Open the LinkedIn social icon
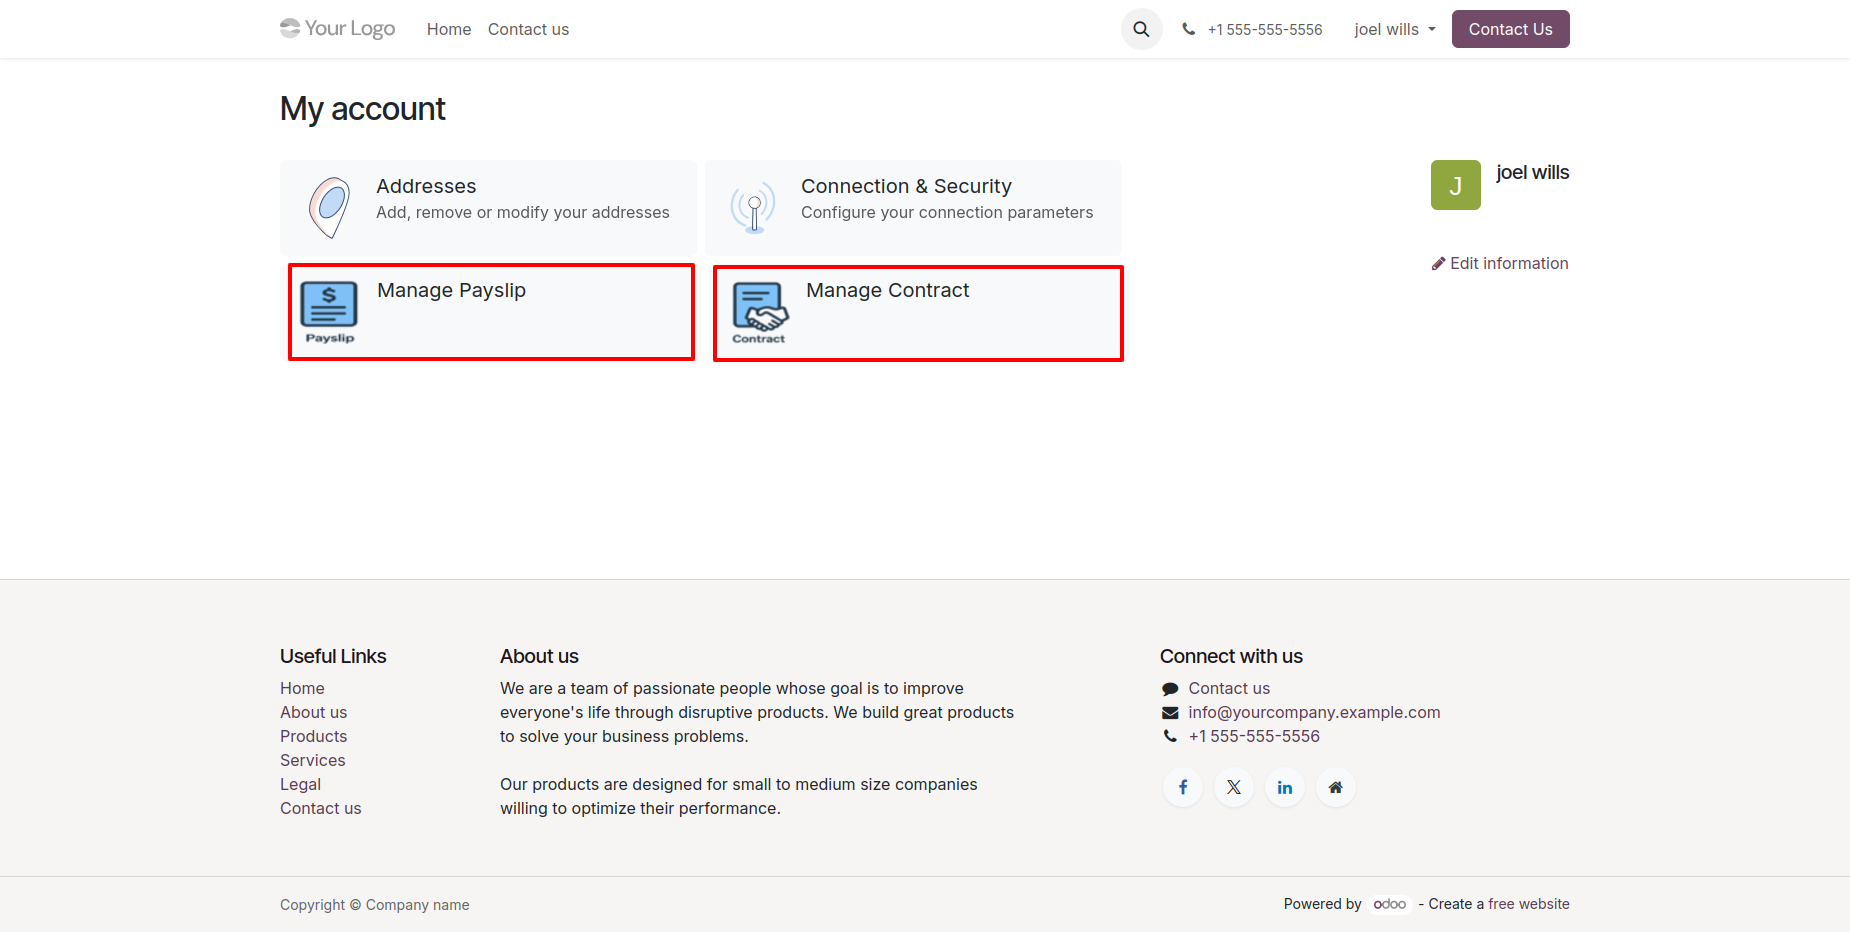Screen dimensions: 1850x932 pyautogui.click(x=1285, y=787)
